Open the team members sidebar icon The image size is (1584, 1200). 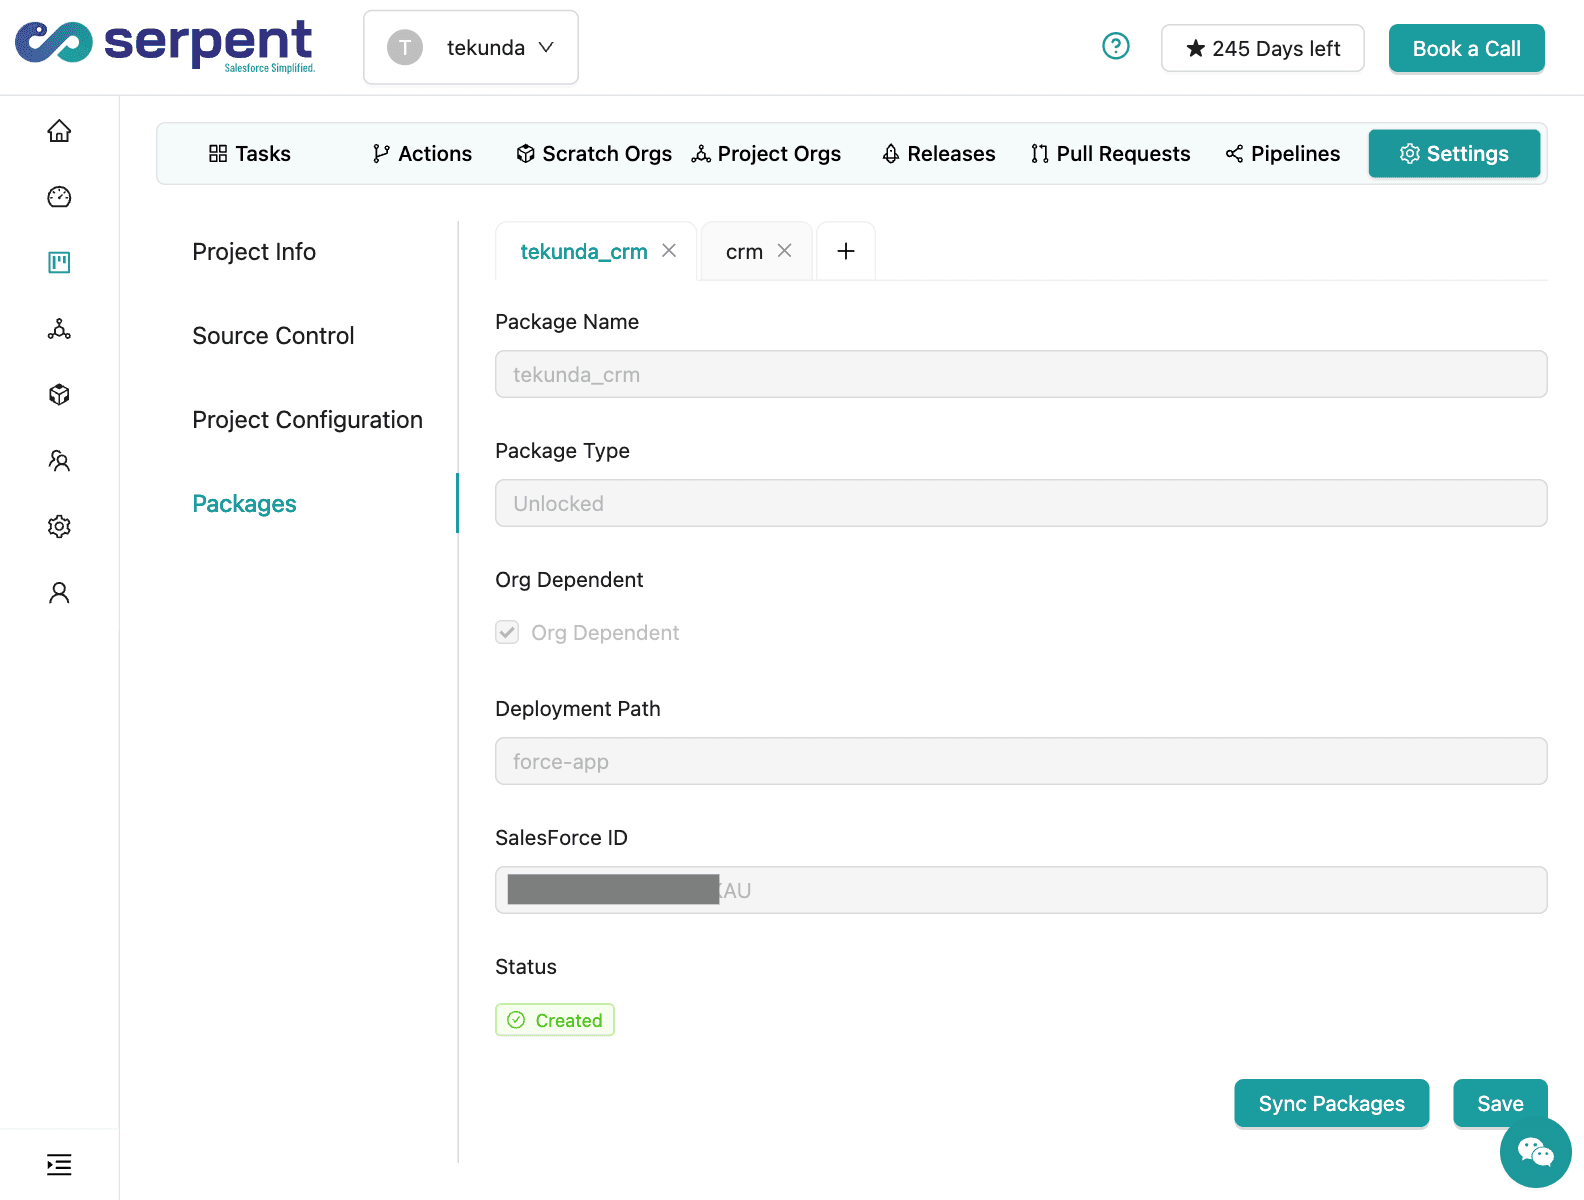[59, 461]
